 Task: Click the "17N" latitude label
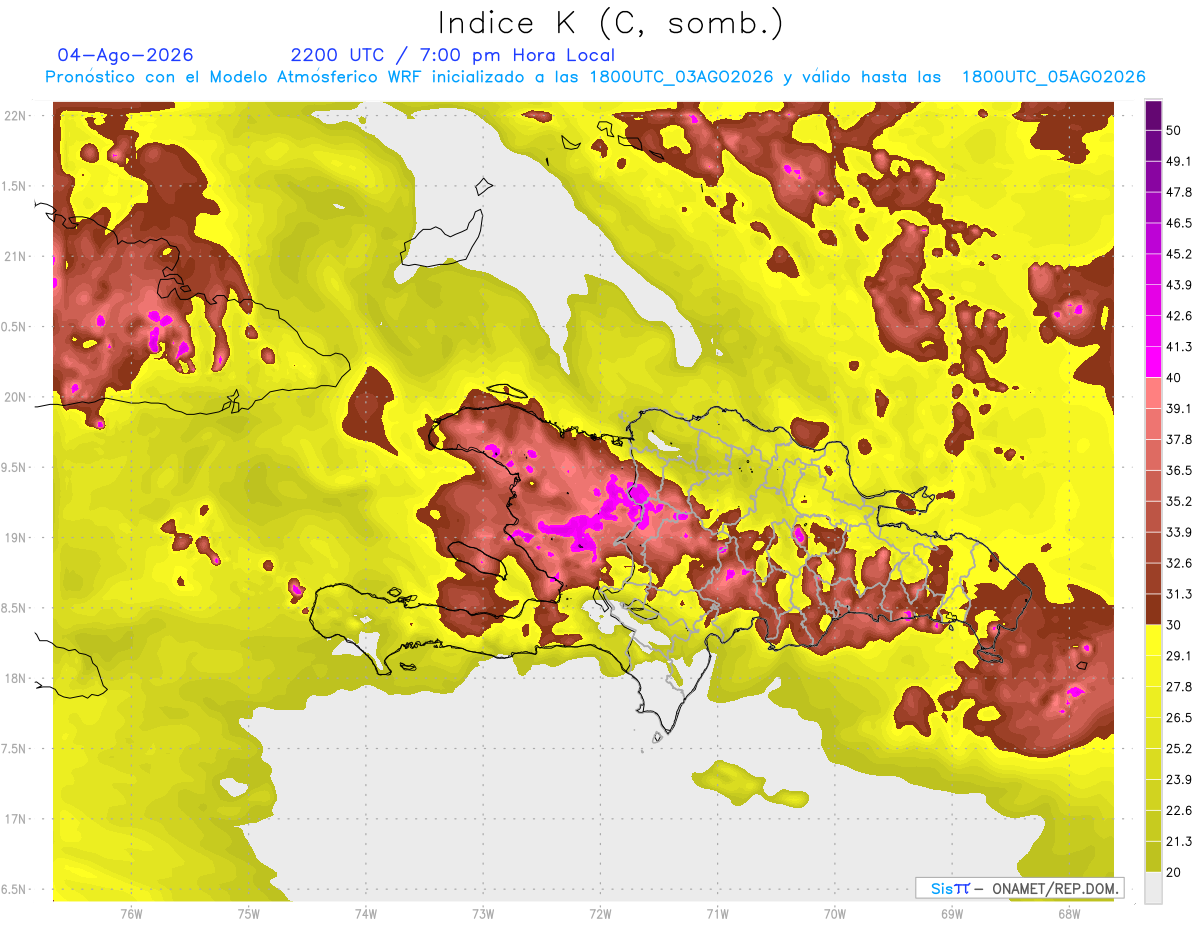14,820
